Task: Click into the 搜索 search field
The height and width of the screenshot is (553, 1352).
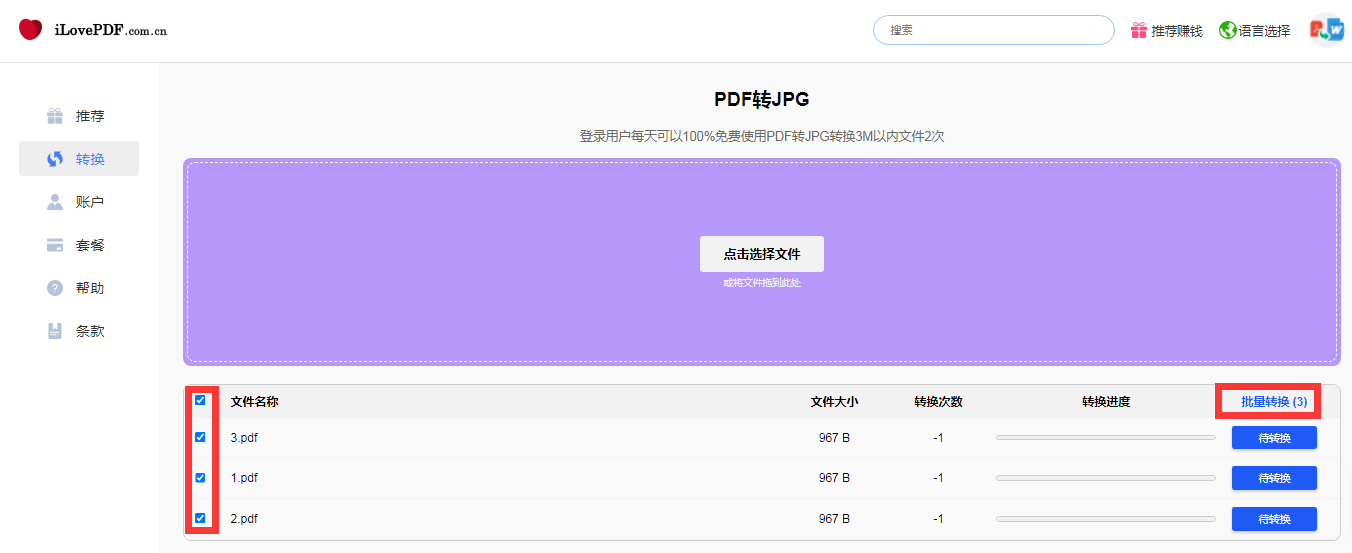Action: tap(993, 30)
